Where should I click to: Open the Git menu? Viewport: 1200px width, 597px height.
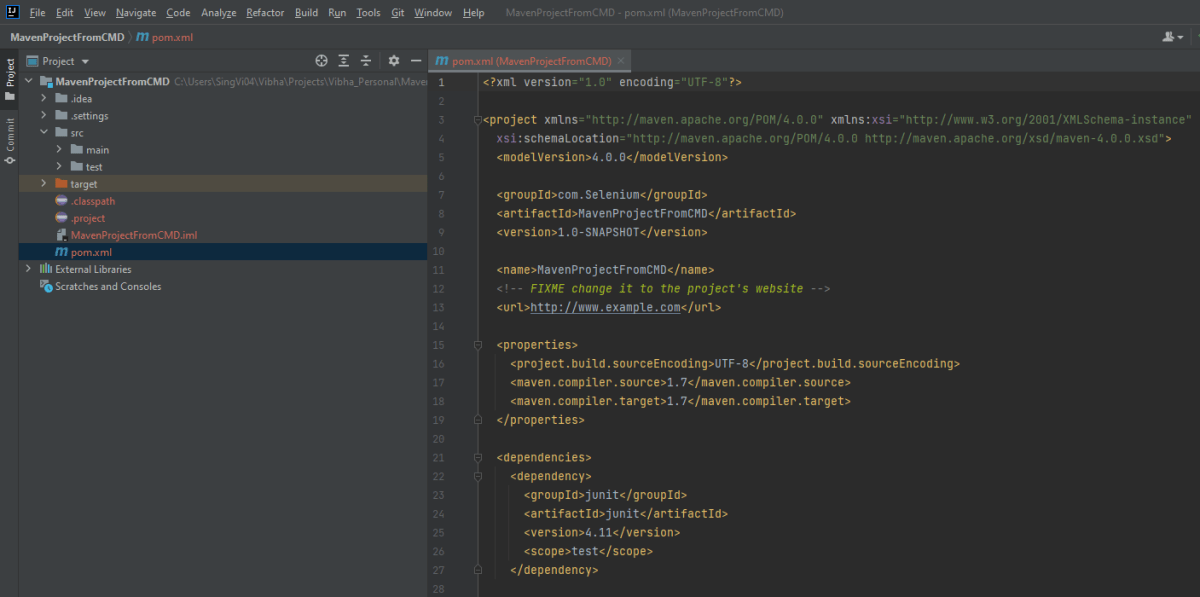click(397, 13)
